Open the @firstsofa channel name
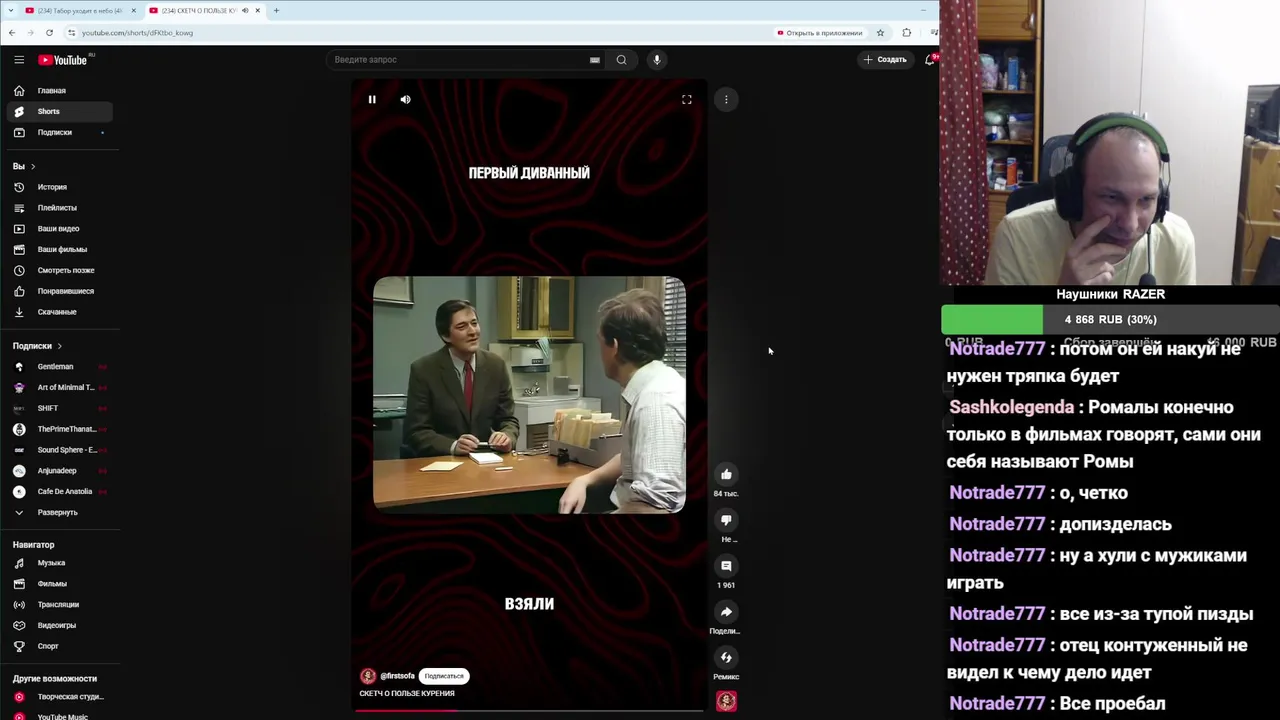 click(397, 676)
